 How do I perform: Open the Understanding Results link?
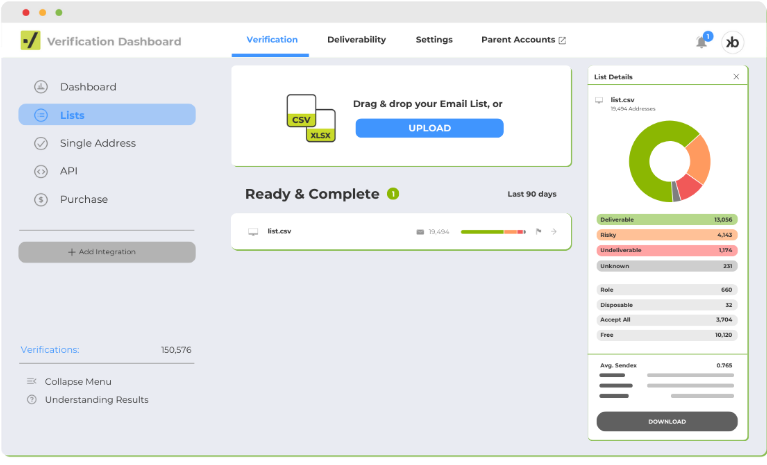[x=96, y=399]
